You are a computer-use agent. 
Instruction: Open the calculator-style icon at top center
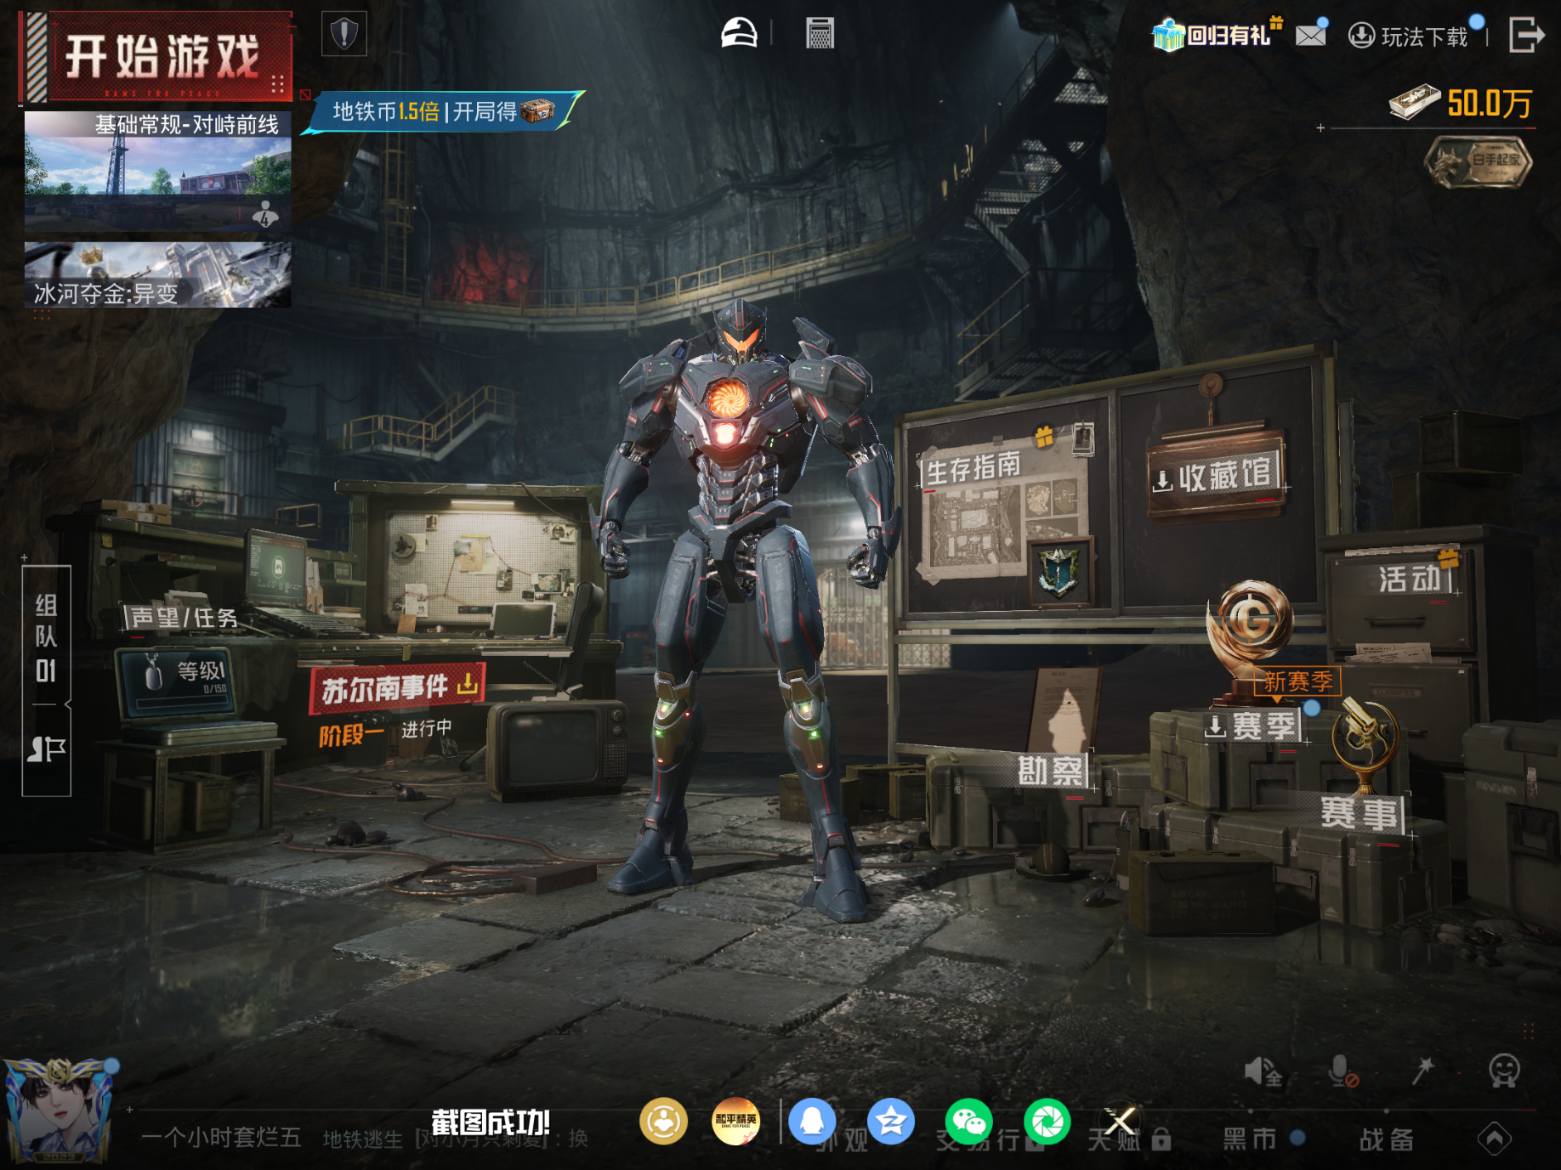coord(819,34)
